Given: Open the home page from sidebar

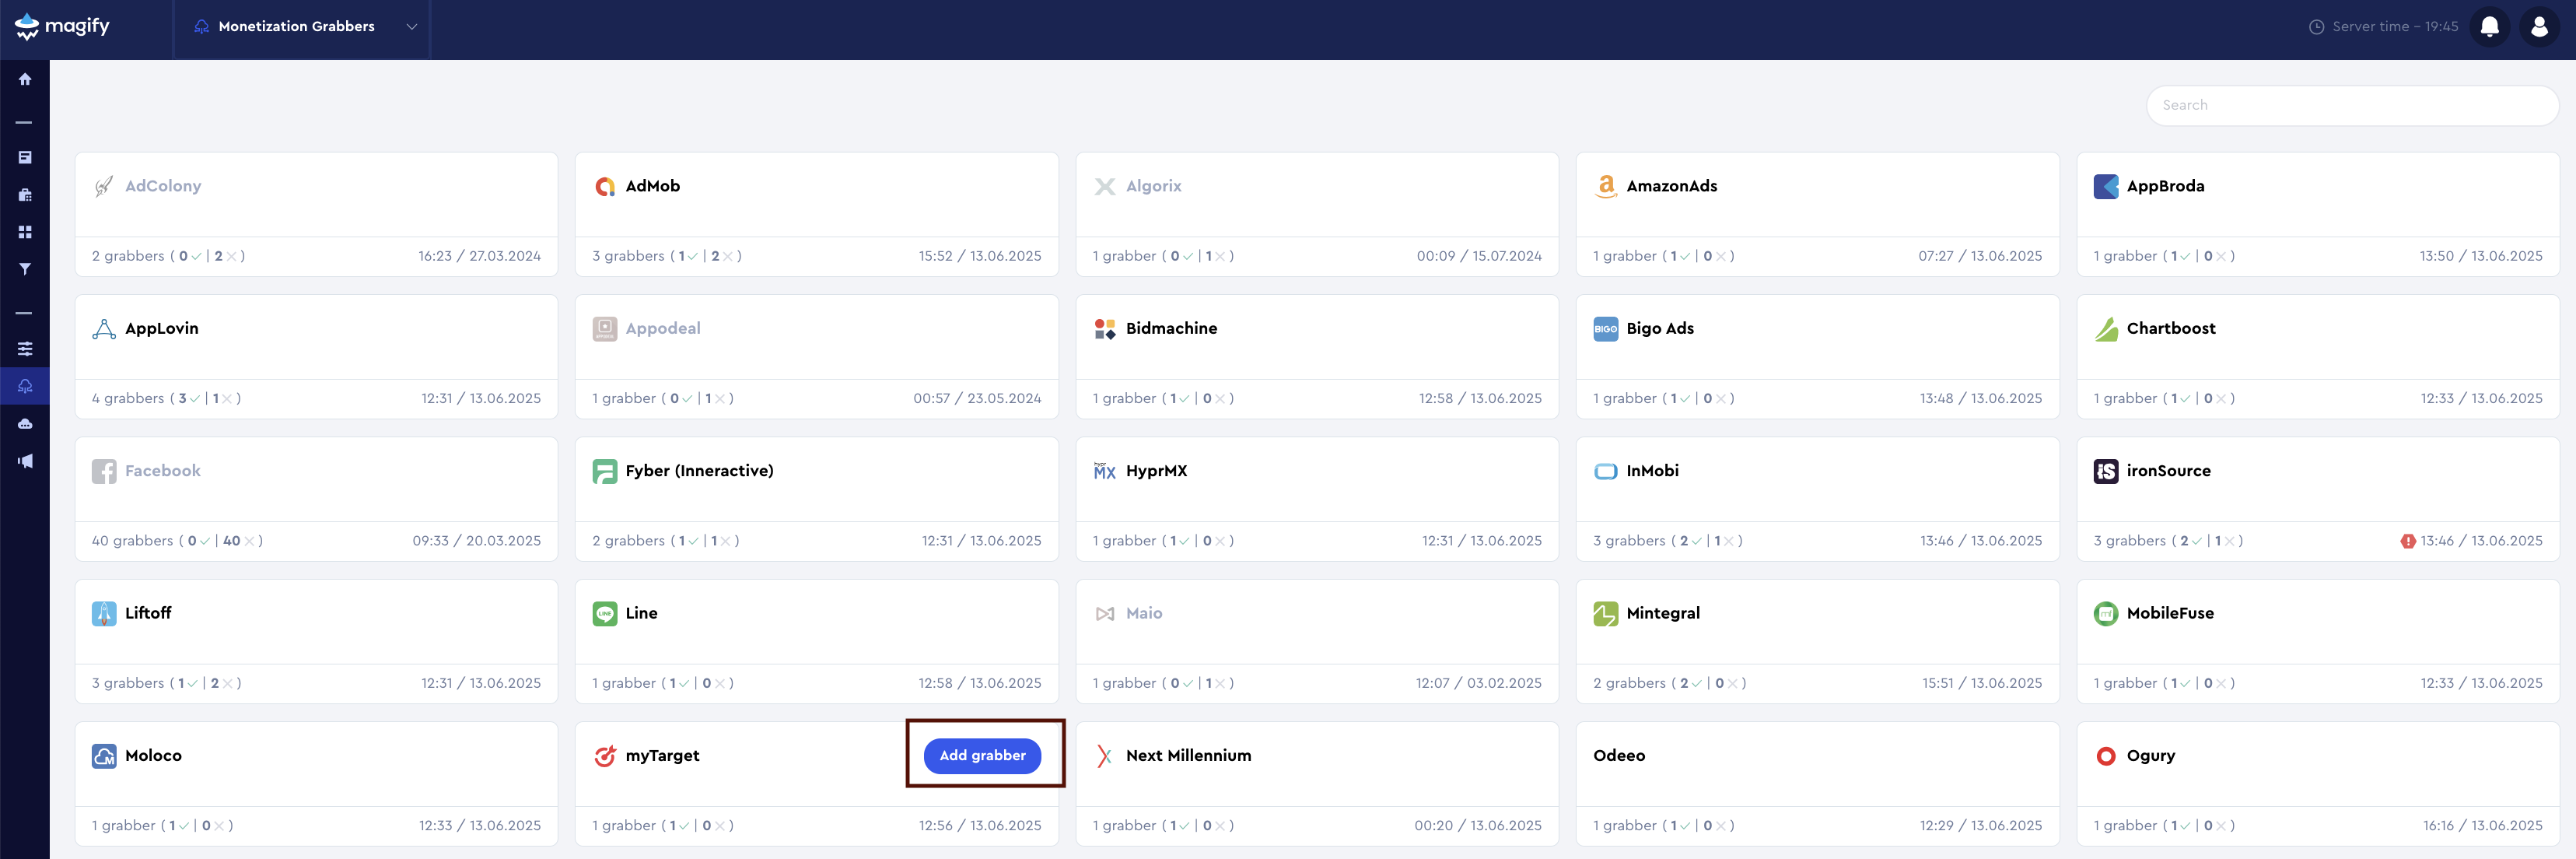Looking at the screenshot, I should [x=25, y=79].
